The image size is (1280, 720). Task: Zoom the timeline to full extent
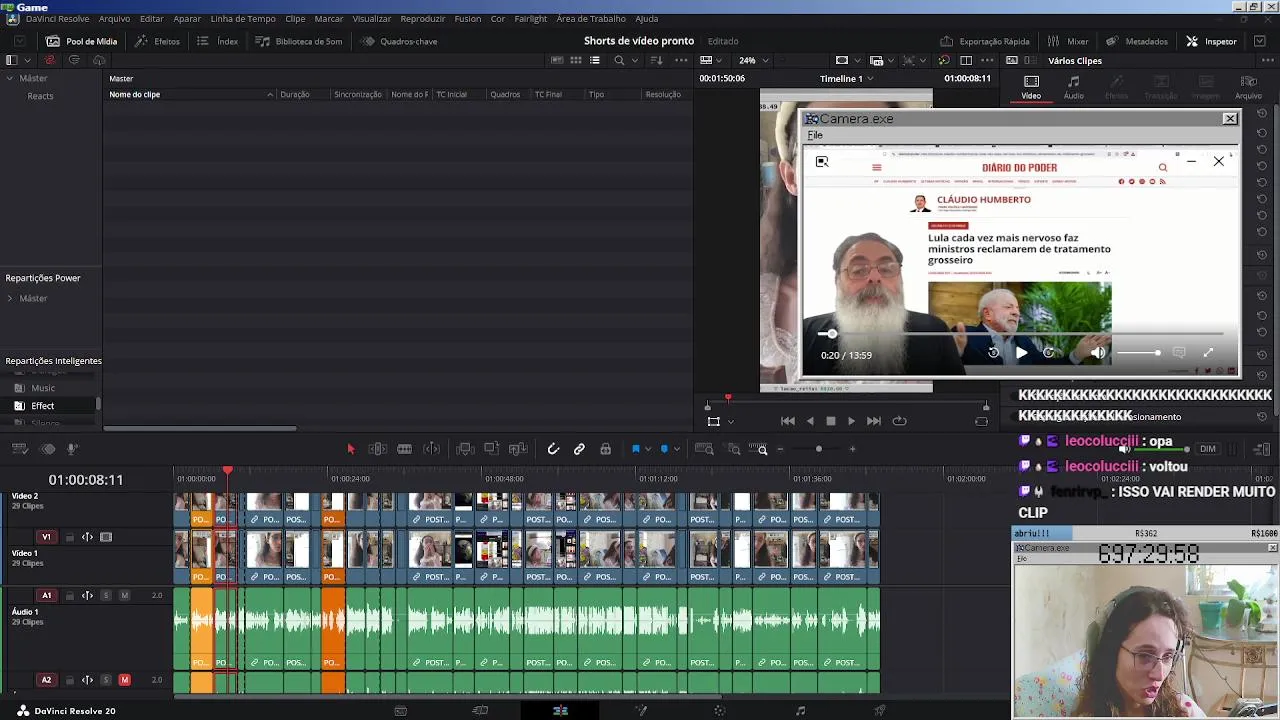point(704,449)
